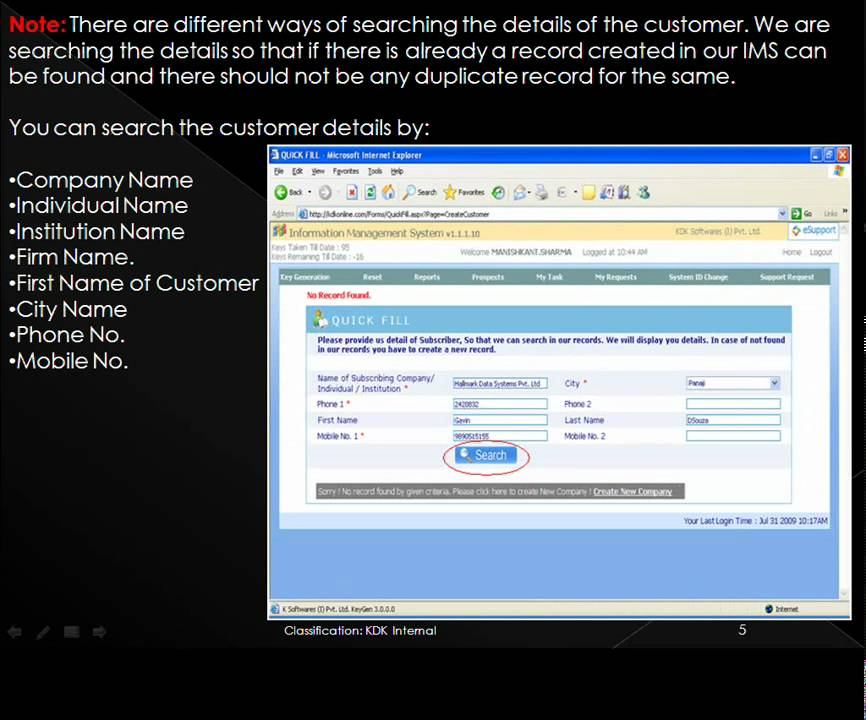Click the pen tool in slideshow controls

(x=43, y=632)
